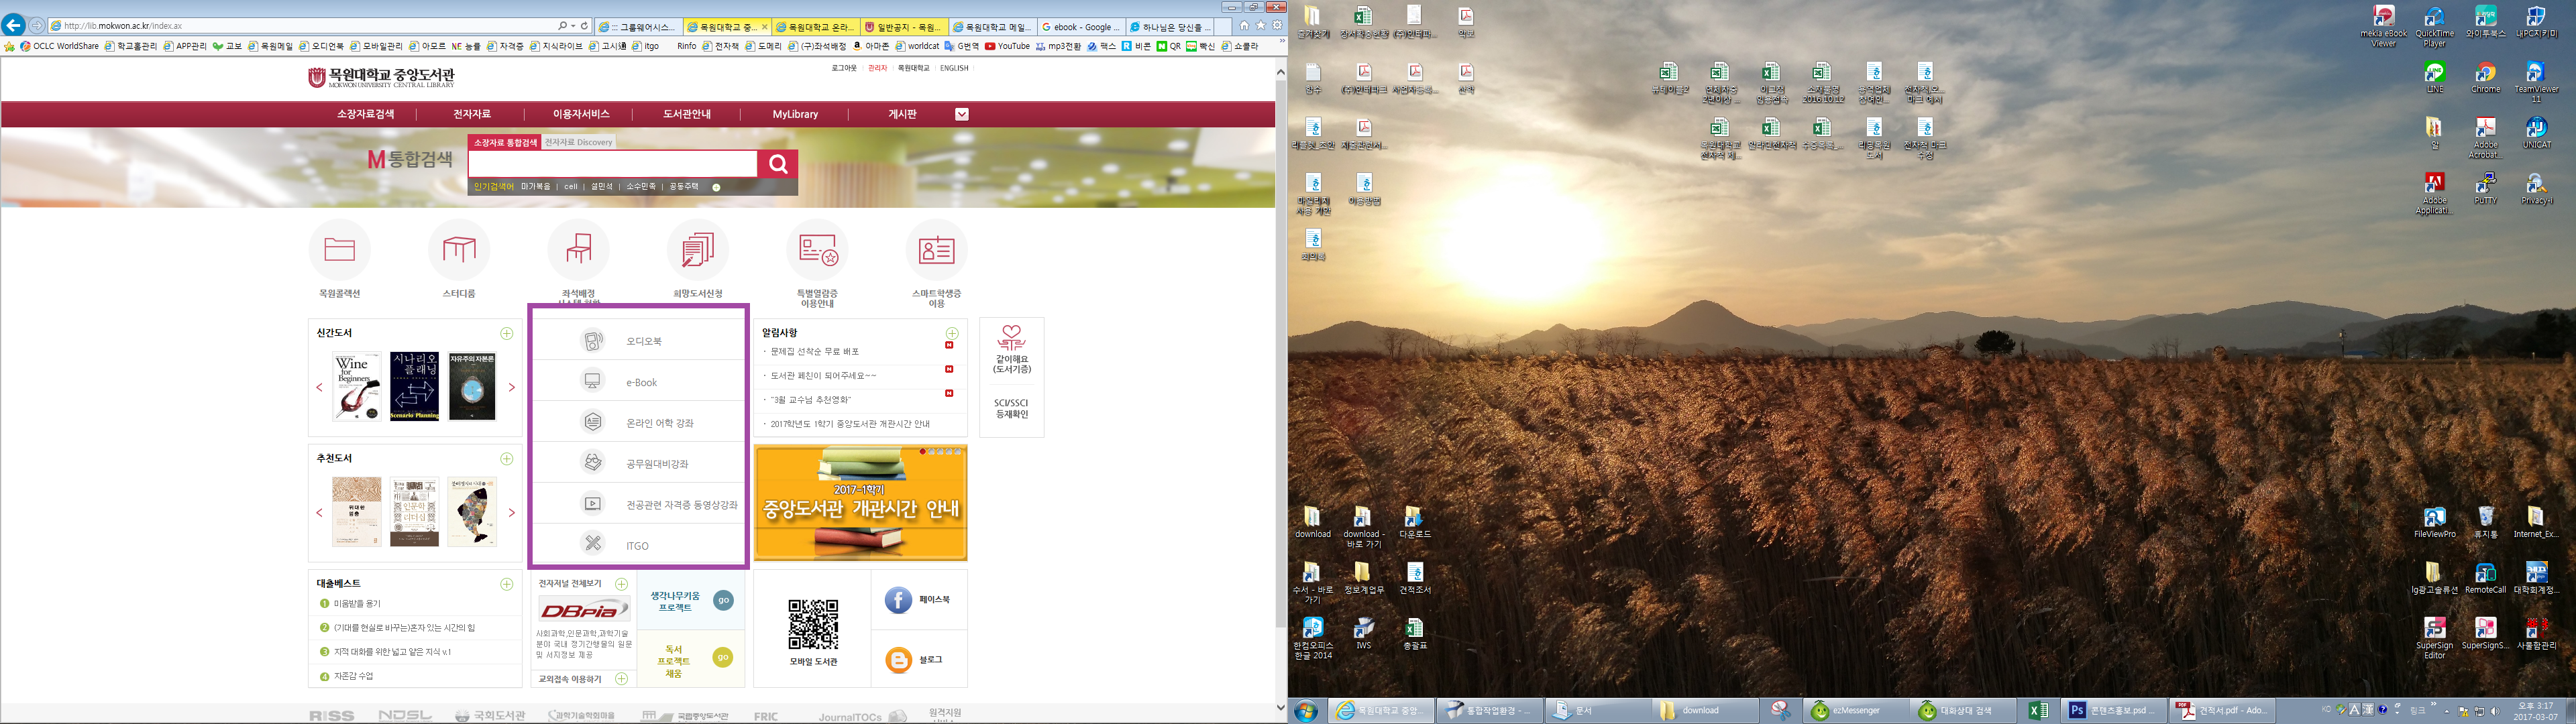Expand 신간도서 with the plus button
This screenshot has height=724, width=2576.
(x=507, y=333)
